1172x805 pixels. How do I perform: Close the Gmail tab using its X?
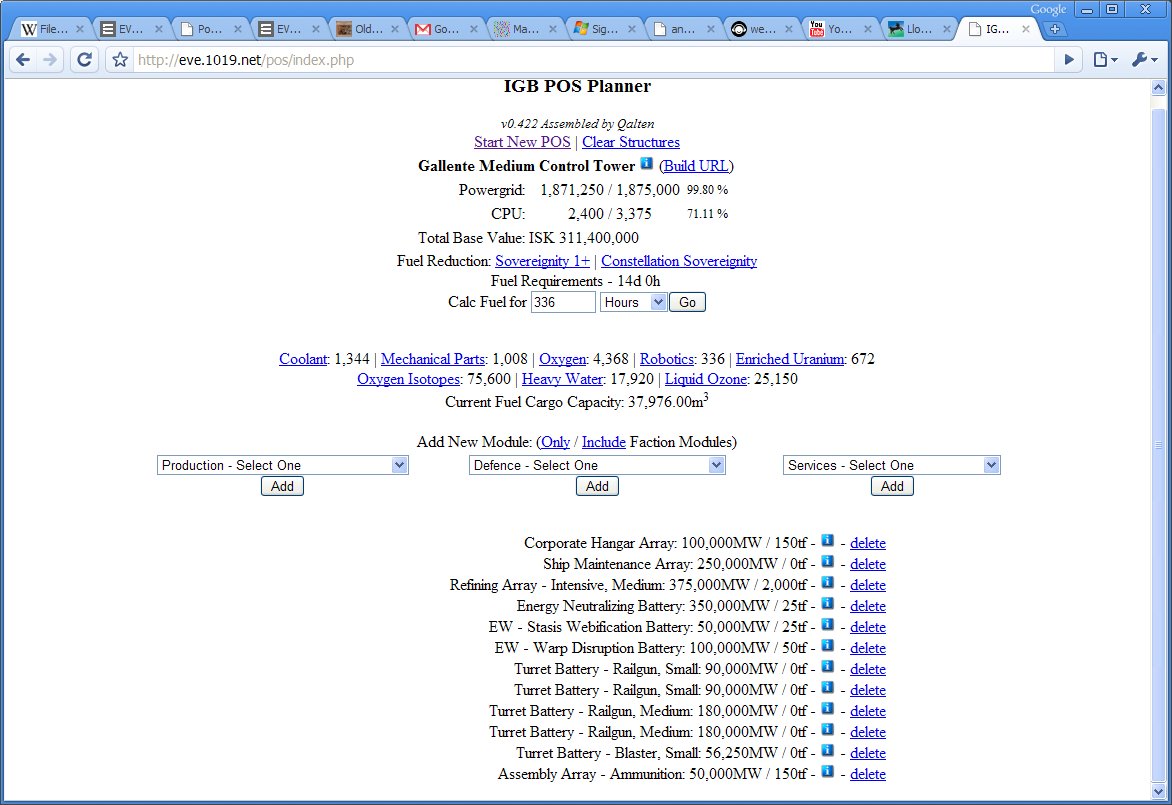(474, 29)
